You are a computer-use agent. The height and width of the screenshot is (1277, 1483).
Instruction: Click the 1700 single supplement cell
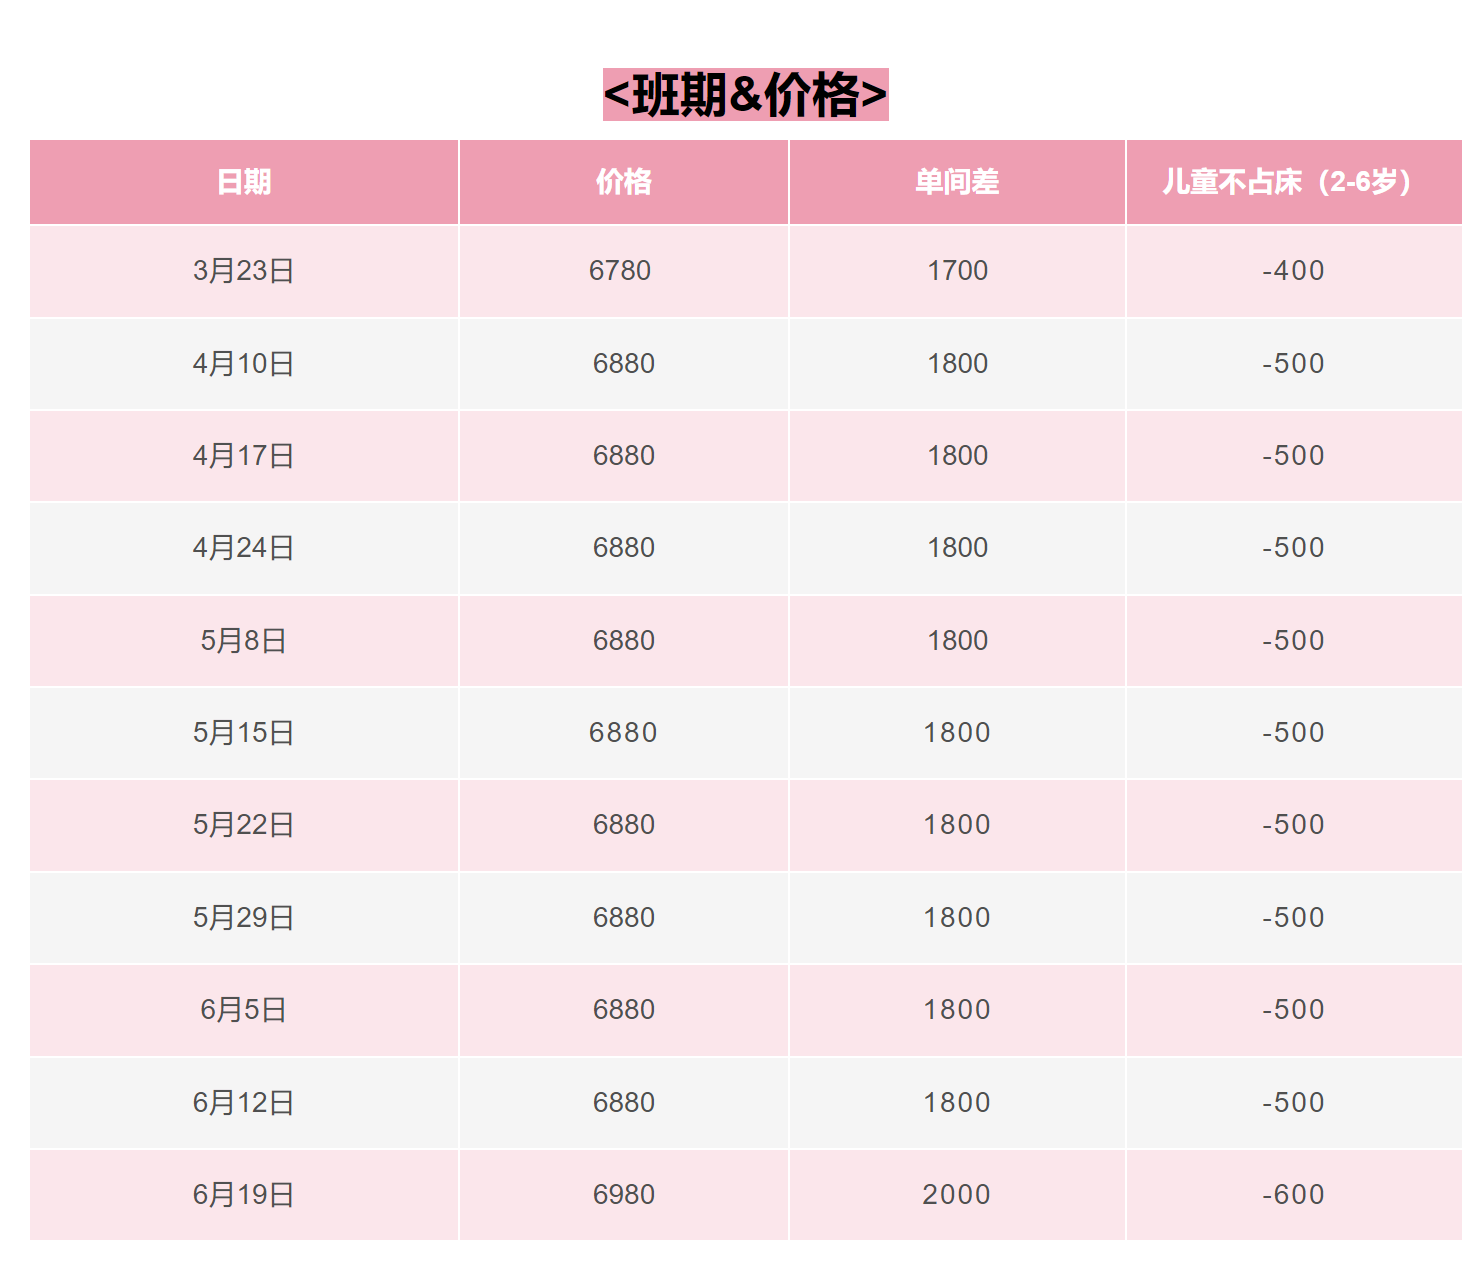tap(957, 271)
